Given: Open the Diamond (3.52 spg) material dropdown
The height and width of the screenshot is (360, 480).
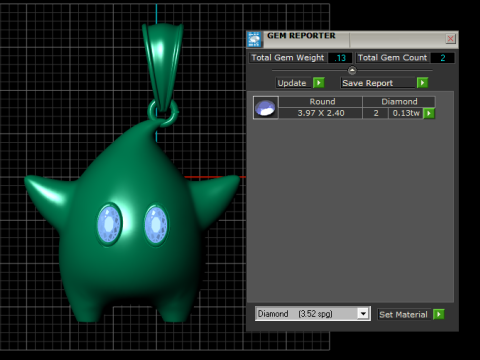Looking at the screenshot, I should click(363, 314).
